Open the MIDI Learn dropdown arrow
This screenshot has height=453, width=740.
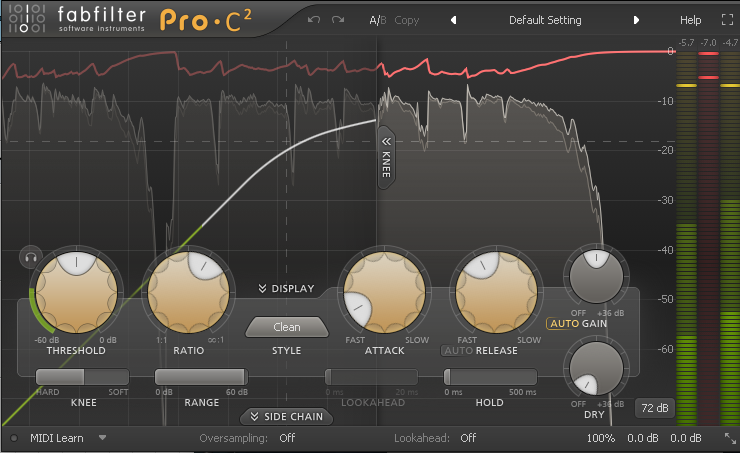[x=102, y=438]
